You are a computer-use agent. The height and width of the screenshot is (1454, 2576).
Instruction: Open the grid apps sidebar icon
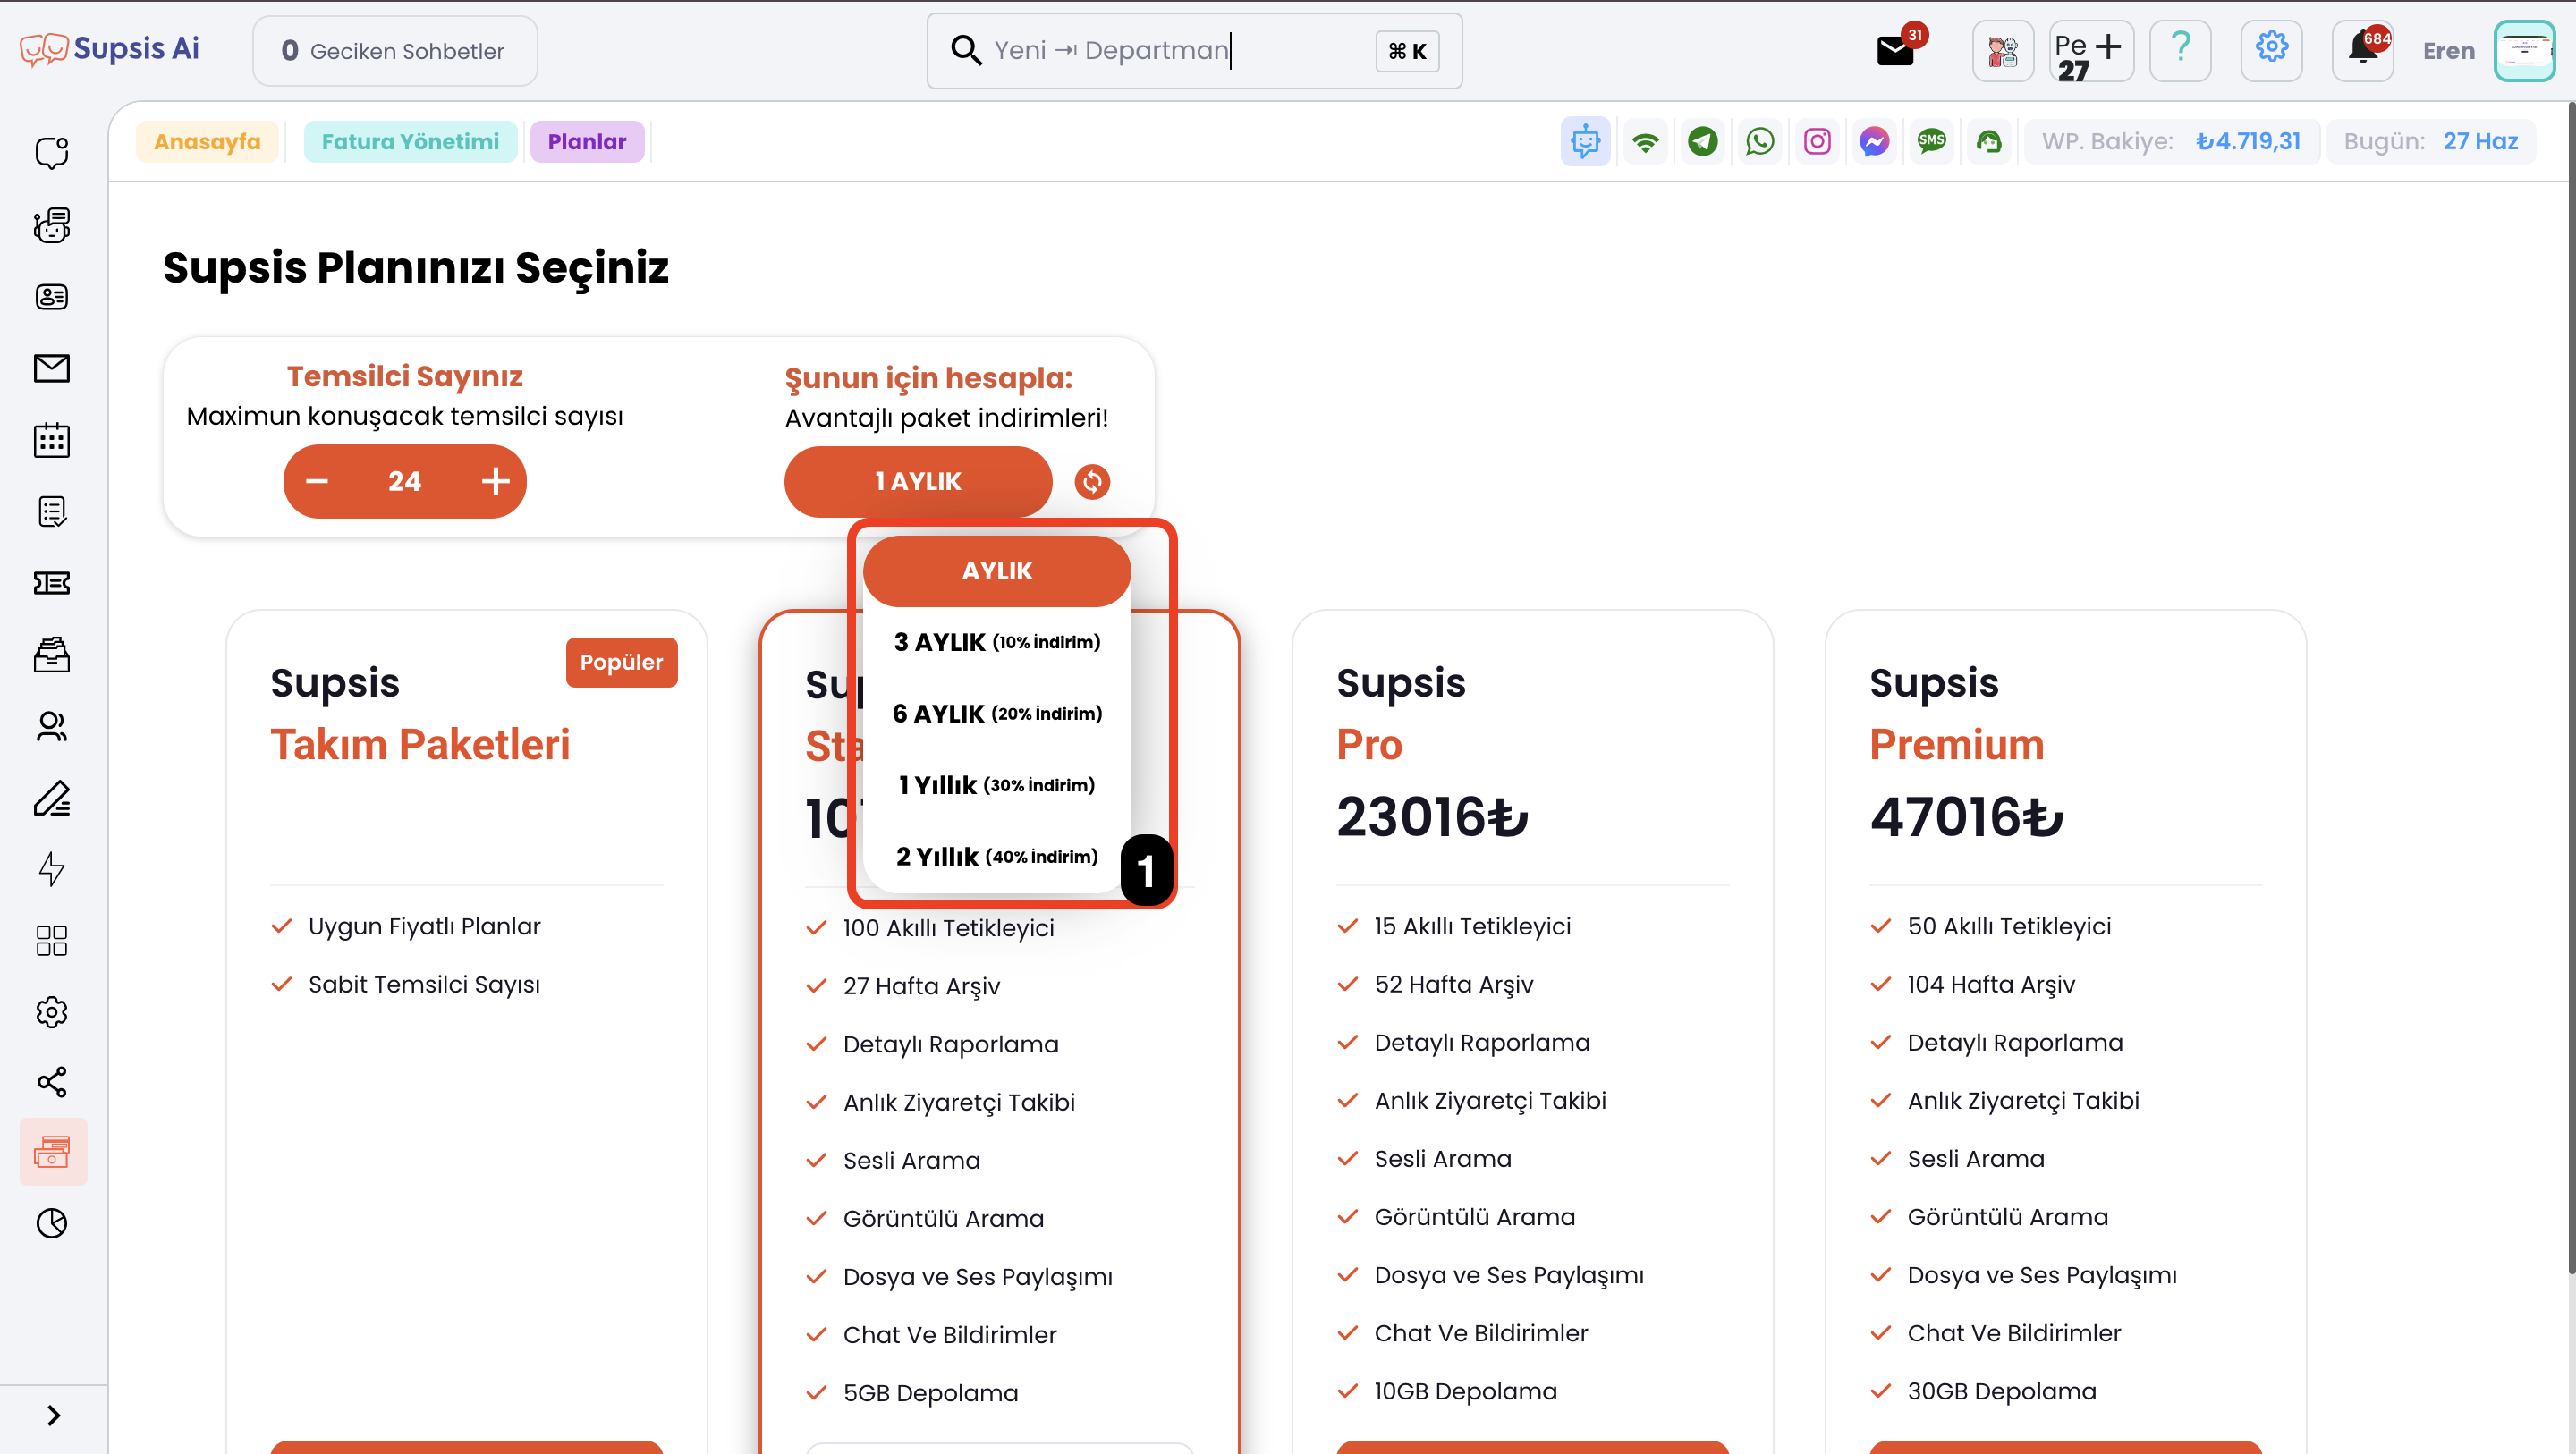point(52,940)
